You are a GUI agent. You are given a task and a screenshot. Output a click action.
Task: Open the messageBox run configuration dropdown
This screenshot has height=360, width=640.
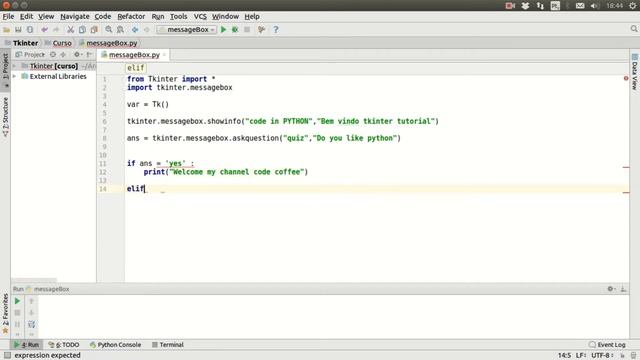pos(187,30)
